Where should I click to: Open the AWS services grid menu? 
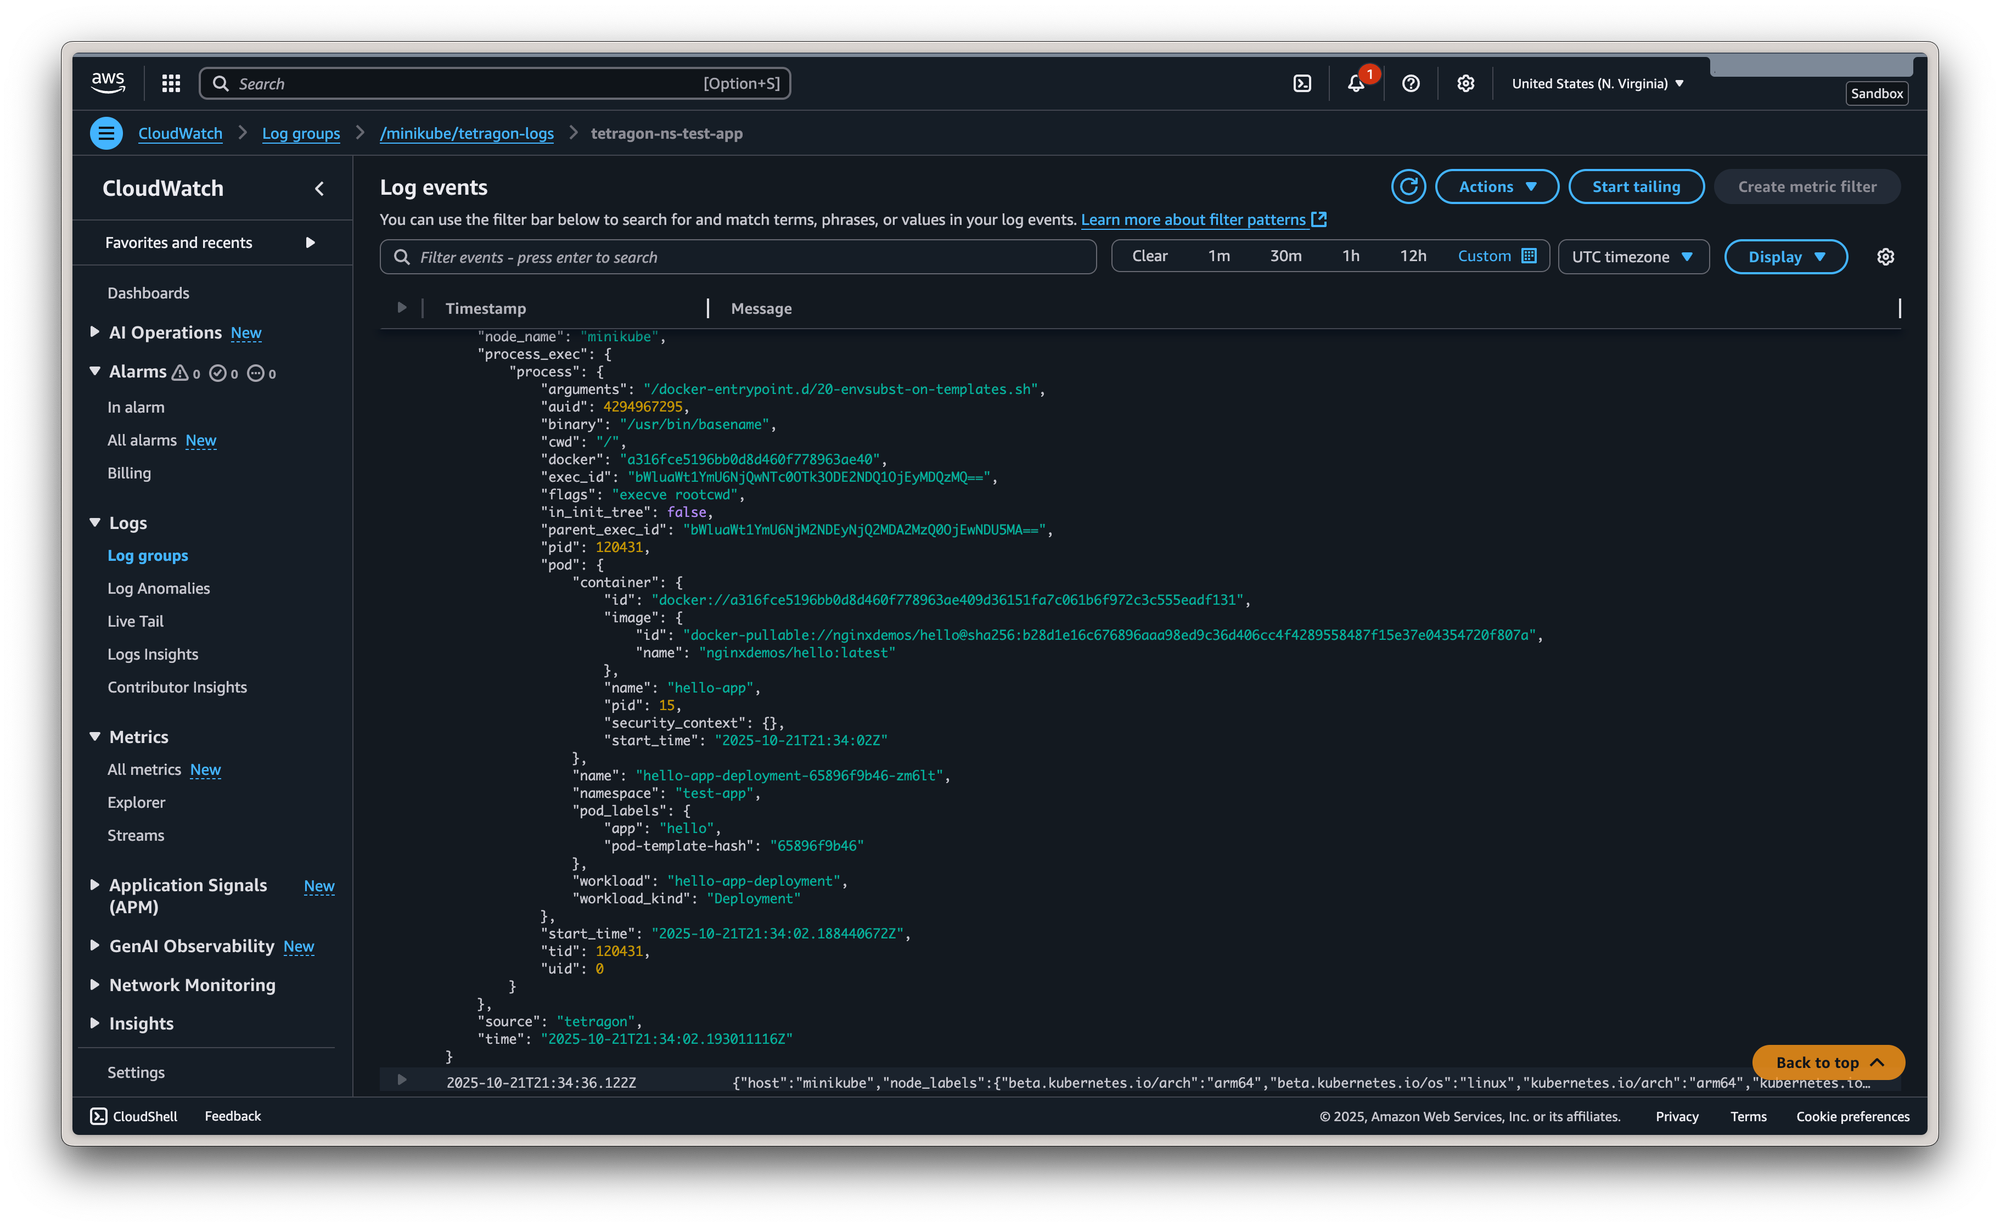click(170, 84)
